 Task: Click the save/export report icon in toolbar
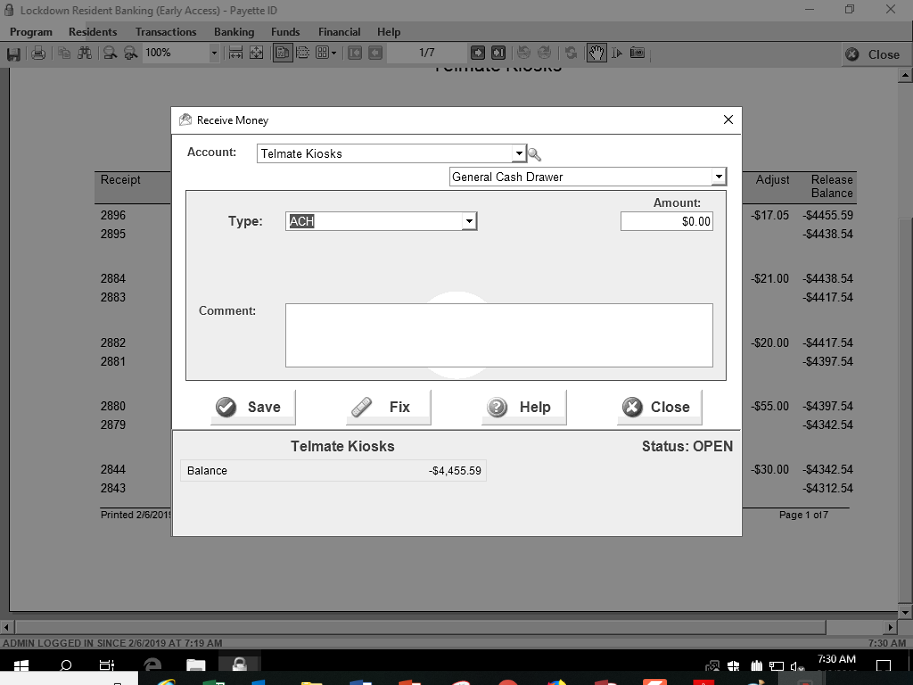[x=13, y=54]
